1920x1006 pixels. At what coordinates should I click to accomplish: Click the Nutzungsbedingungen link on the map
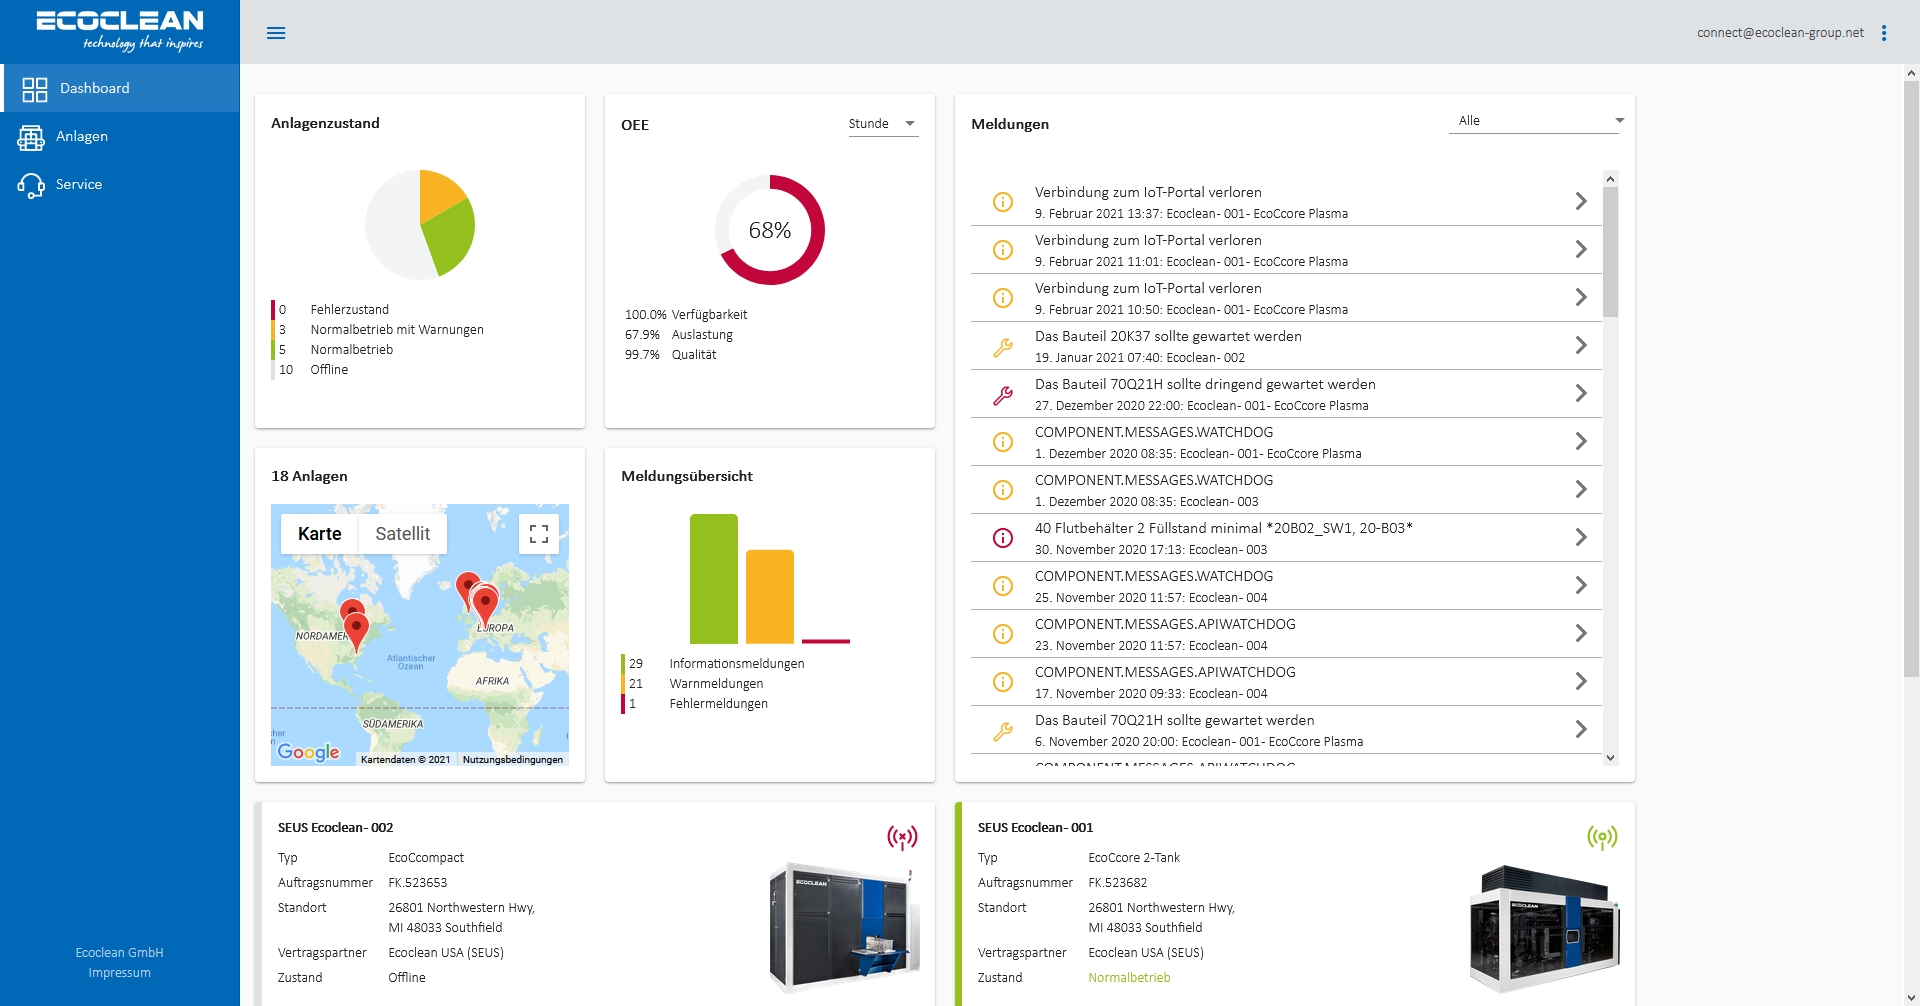coord(512,760)
